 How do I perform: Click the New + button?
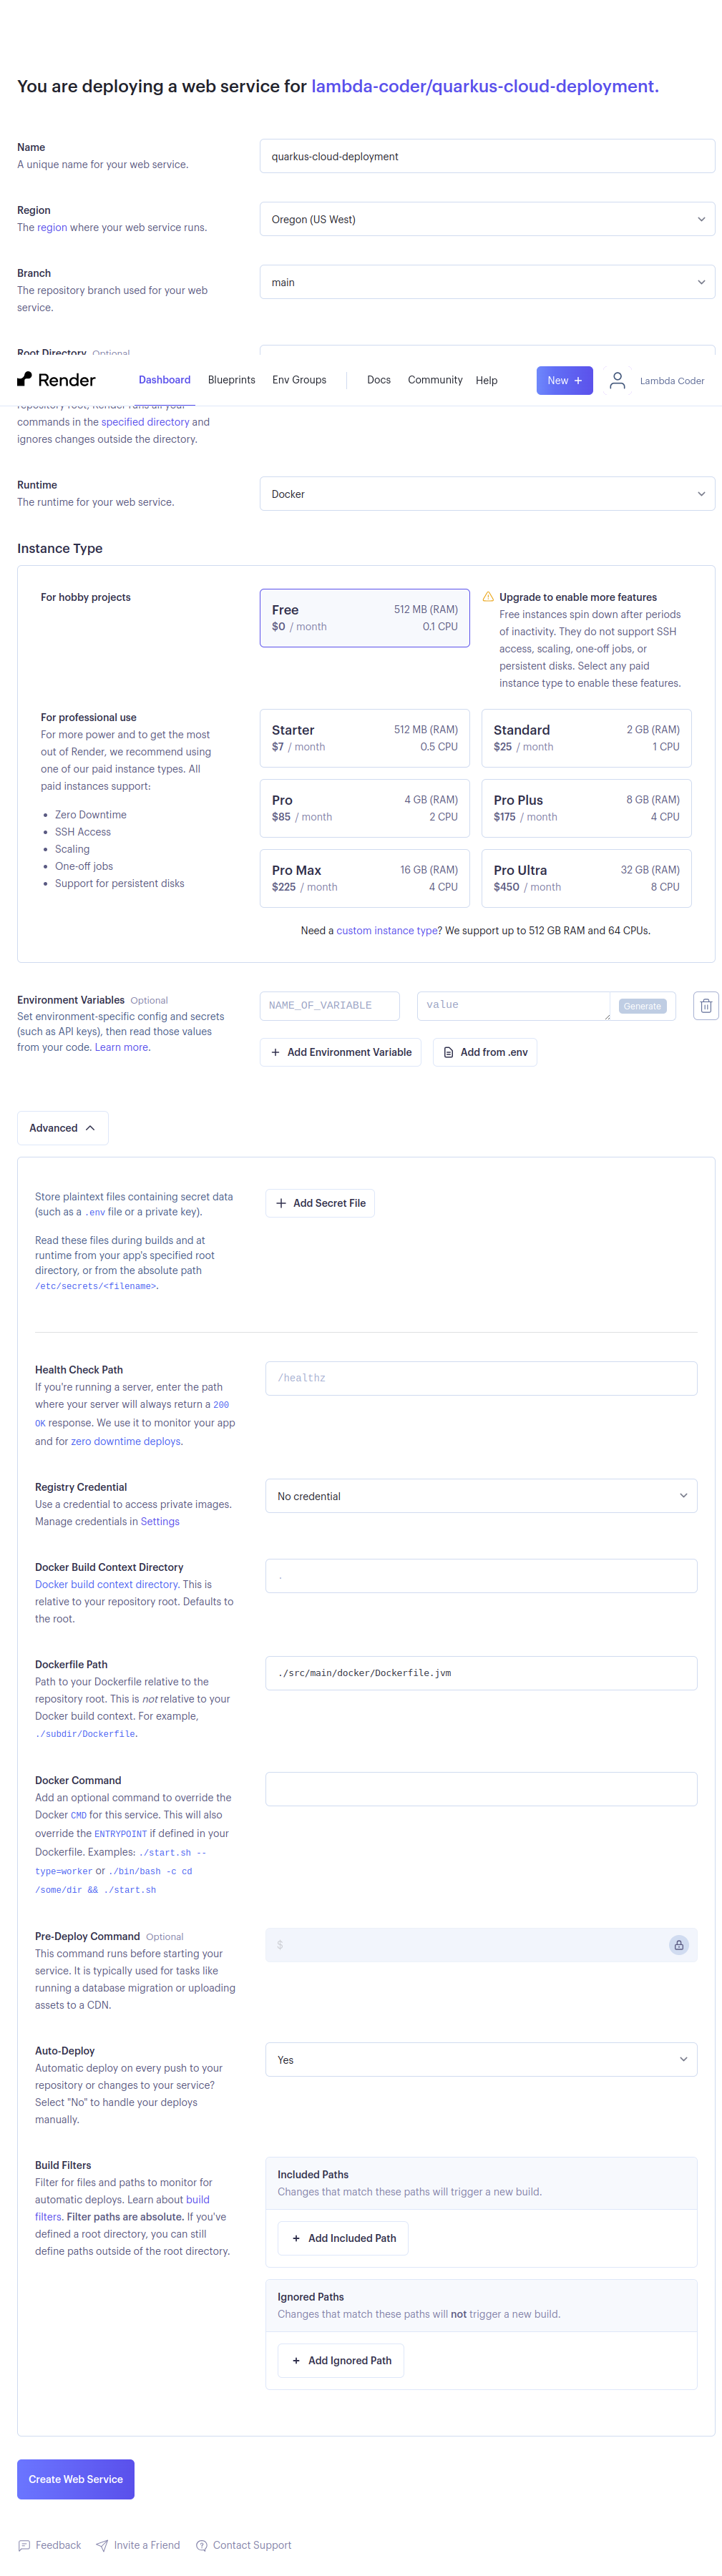[x=564, y=380]
